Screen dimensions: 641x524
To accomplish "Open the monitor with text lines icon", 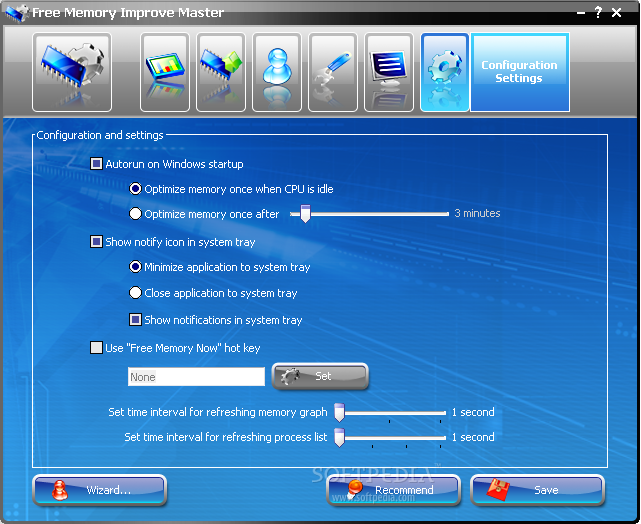I will [x=389, y=72].
